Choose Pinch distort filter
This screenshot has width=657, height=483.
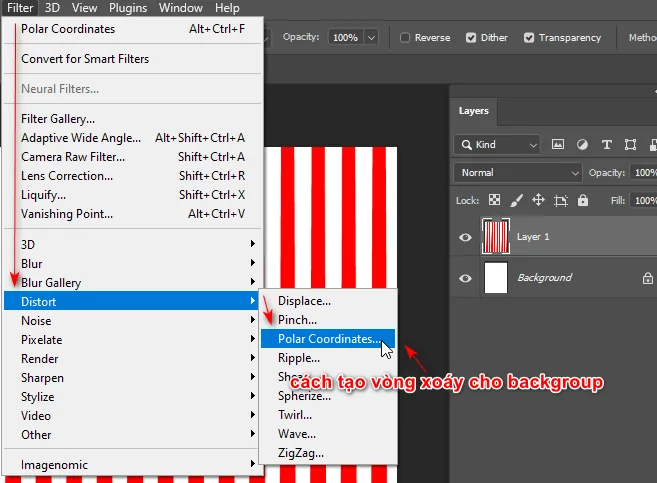(328, 320)
